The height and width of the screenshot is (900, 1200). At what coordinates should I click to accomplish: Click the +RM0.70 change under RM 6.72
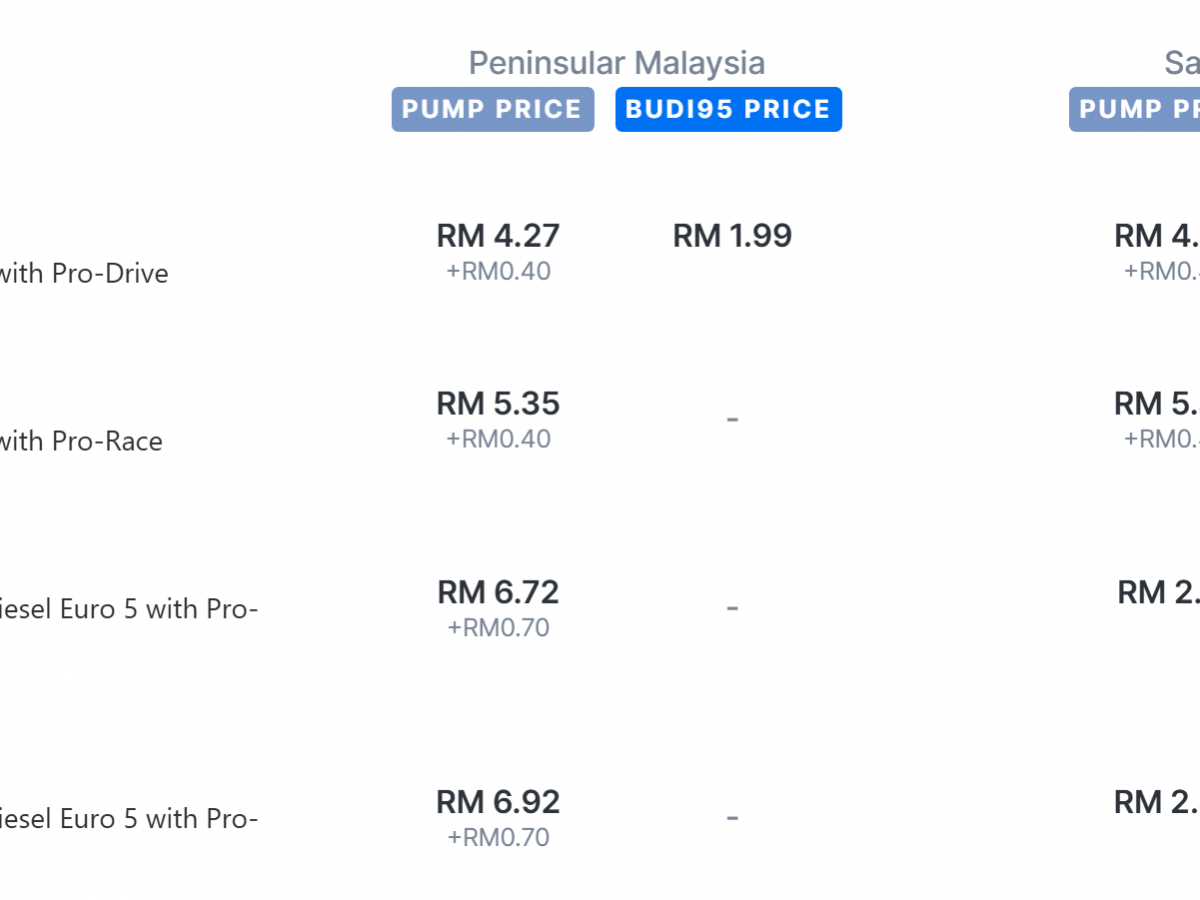497,627
